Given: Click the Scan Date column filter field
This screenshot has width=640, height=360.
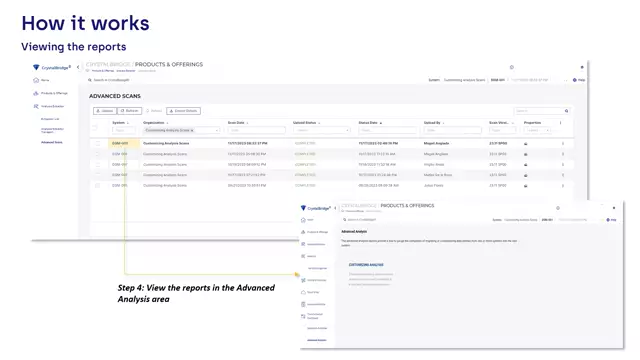Looking at the screenshot, I should 256,130.
